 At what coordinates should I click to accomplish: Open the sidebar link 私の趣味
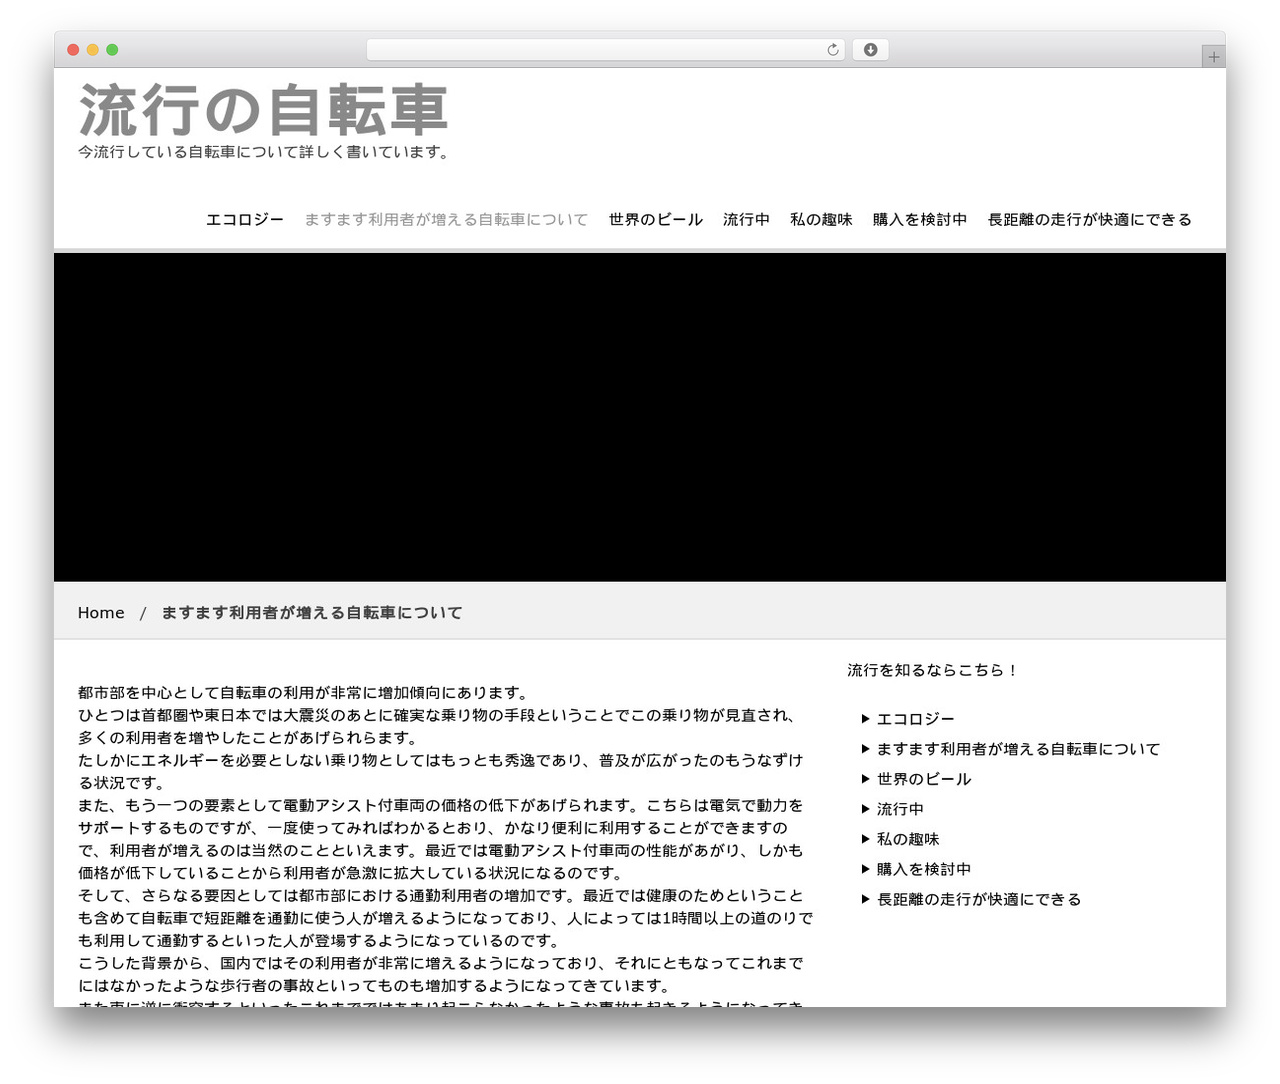[x=908, y=839]
